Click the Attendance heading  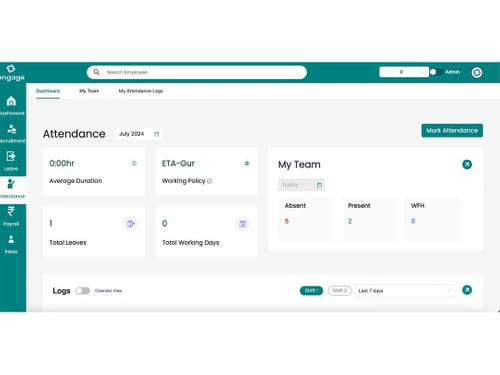(x=74, y=134)
